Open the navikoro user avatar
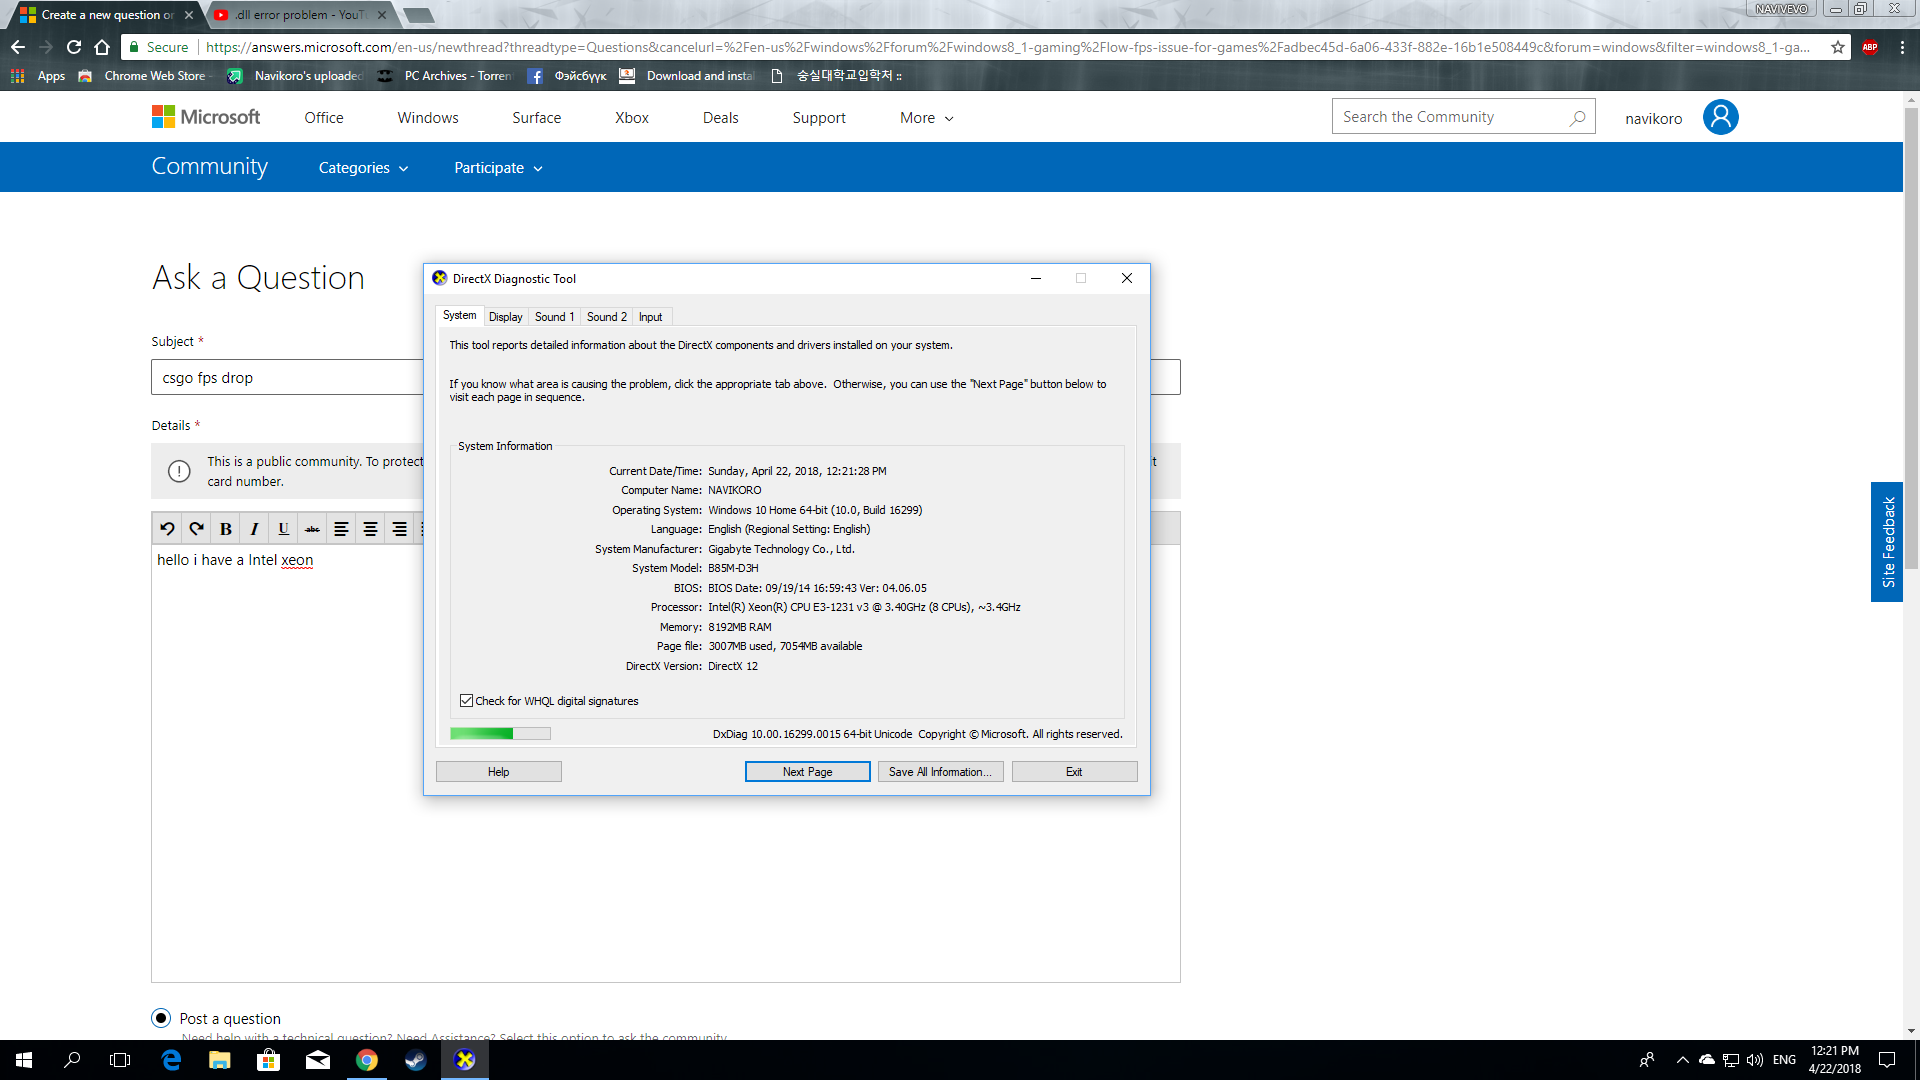 pyautogui.click(x=1720, y=117)
